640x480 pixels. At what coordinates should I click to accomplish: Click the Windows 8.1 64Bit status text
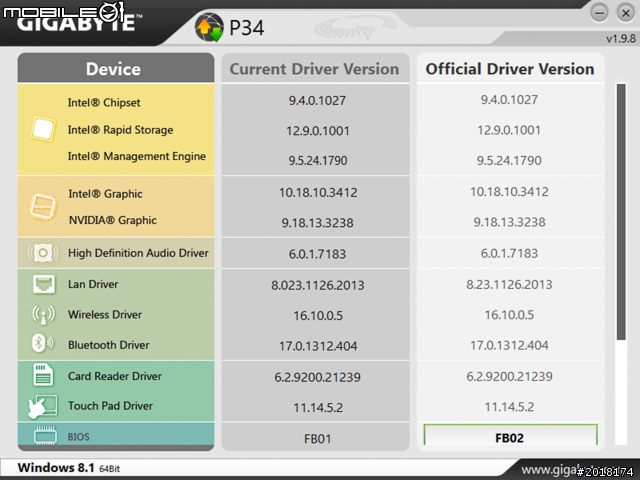69,468
